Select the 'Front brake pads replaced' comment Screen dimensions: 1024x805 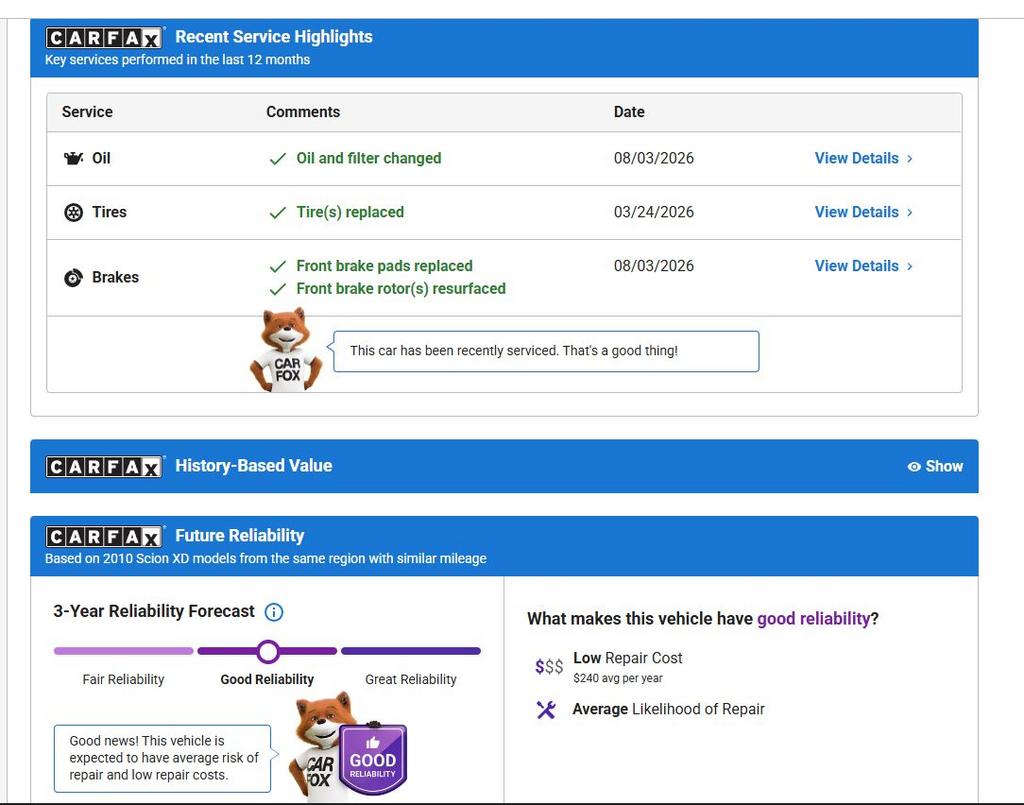385,266
